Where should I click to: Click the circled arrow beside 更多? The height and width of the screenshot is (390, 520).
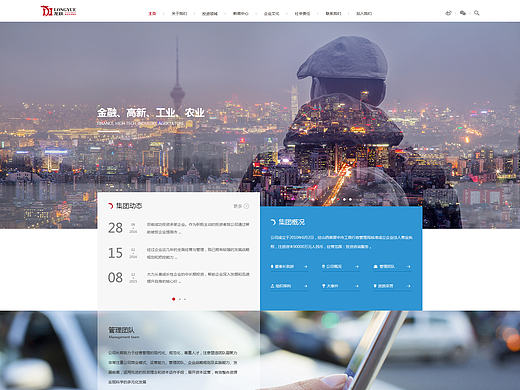(x=246, y=206)
